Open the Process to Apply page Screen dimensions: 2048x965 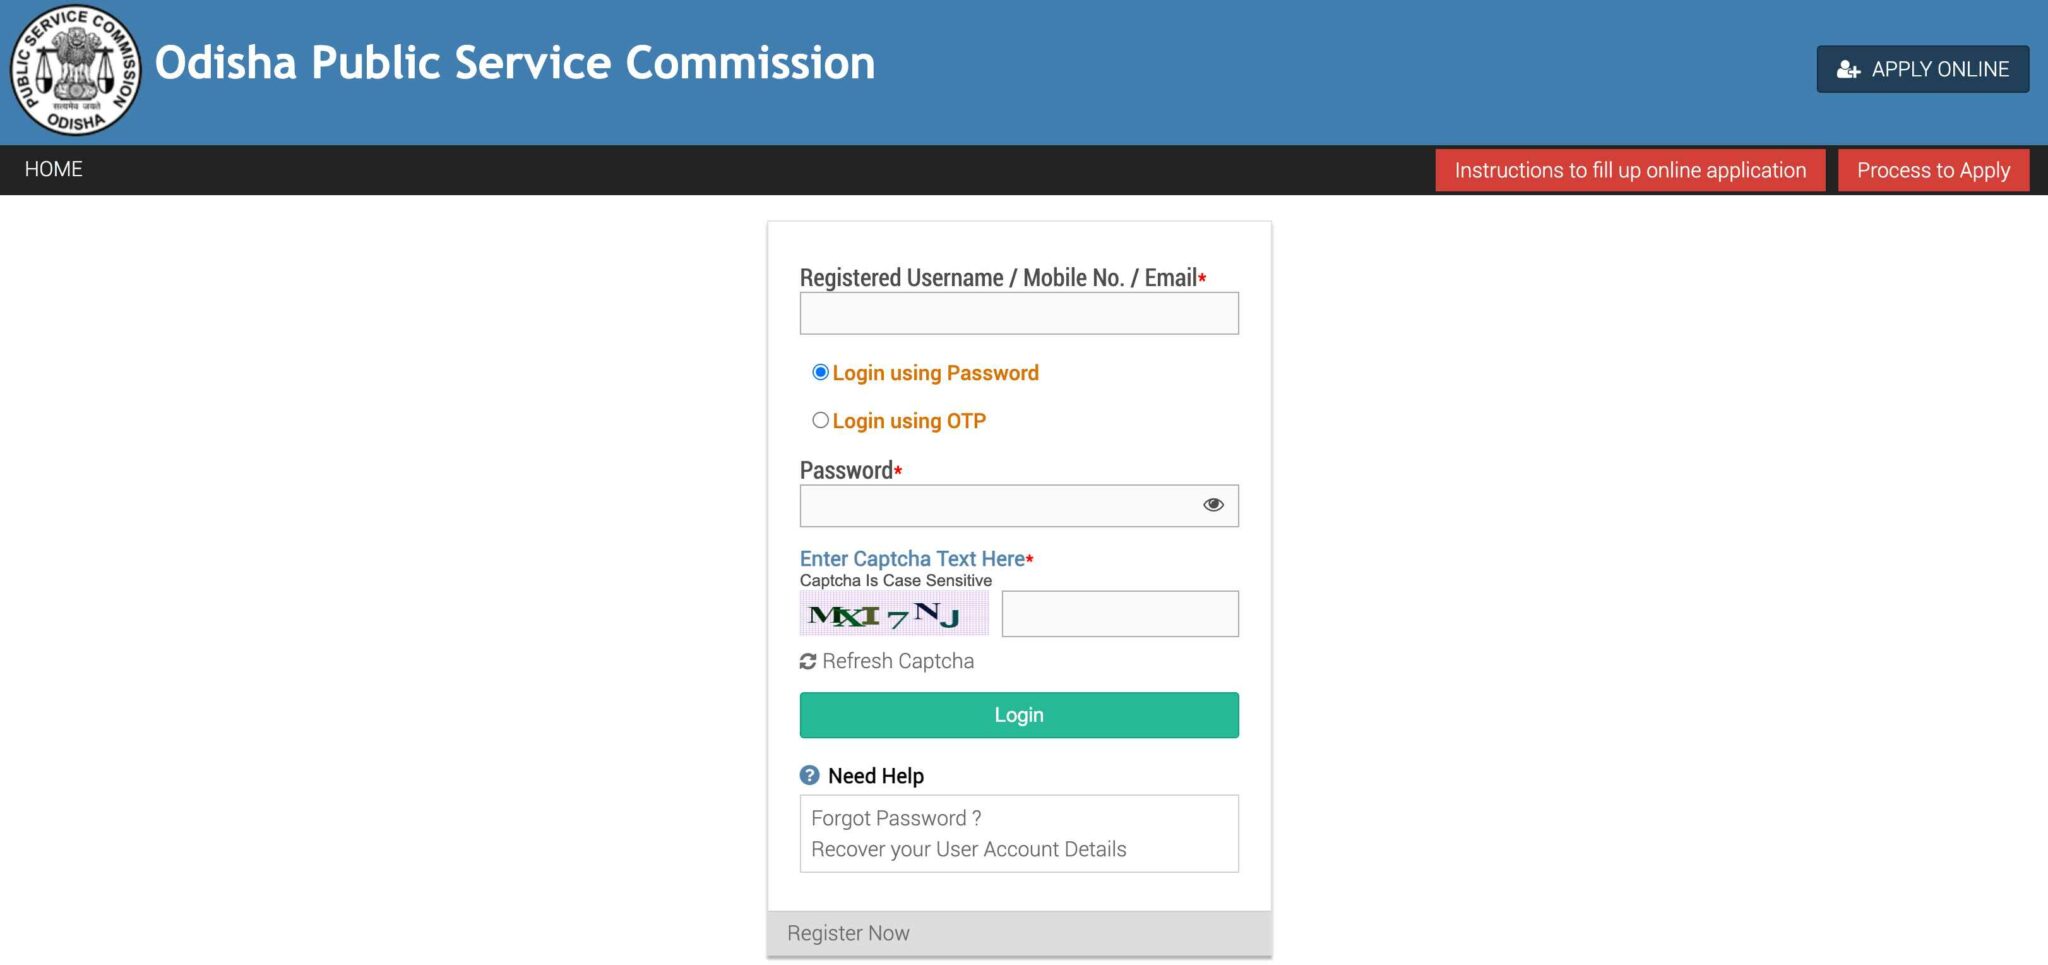[x=1933, y=170]
